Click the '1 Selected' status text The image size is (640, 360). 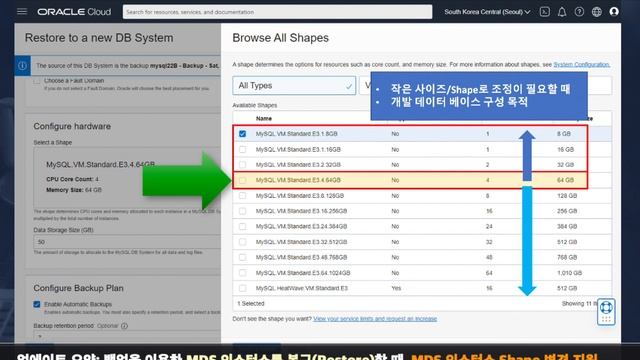tap(251, 304)
